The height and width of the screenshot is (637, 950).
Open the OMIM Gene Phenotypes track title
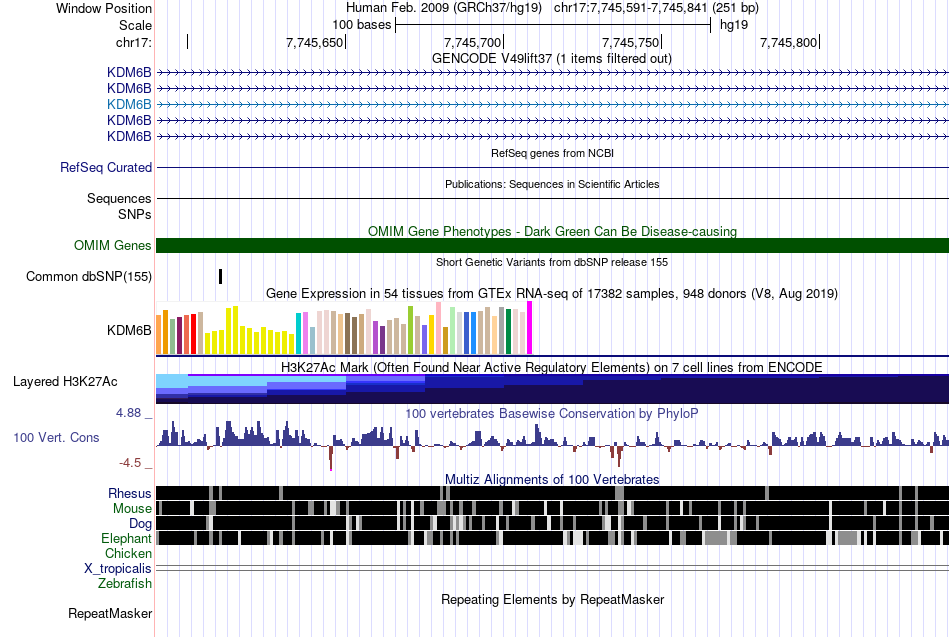(552, 231)
